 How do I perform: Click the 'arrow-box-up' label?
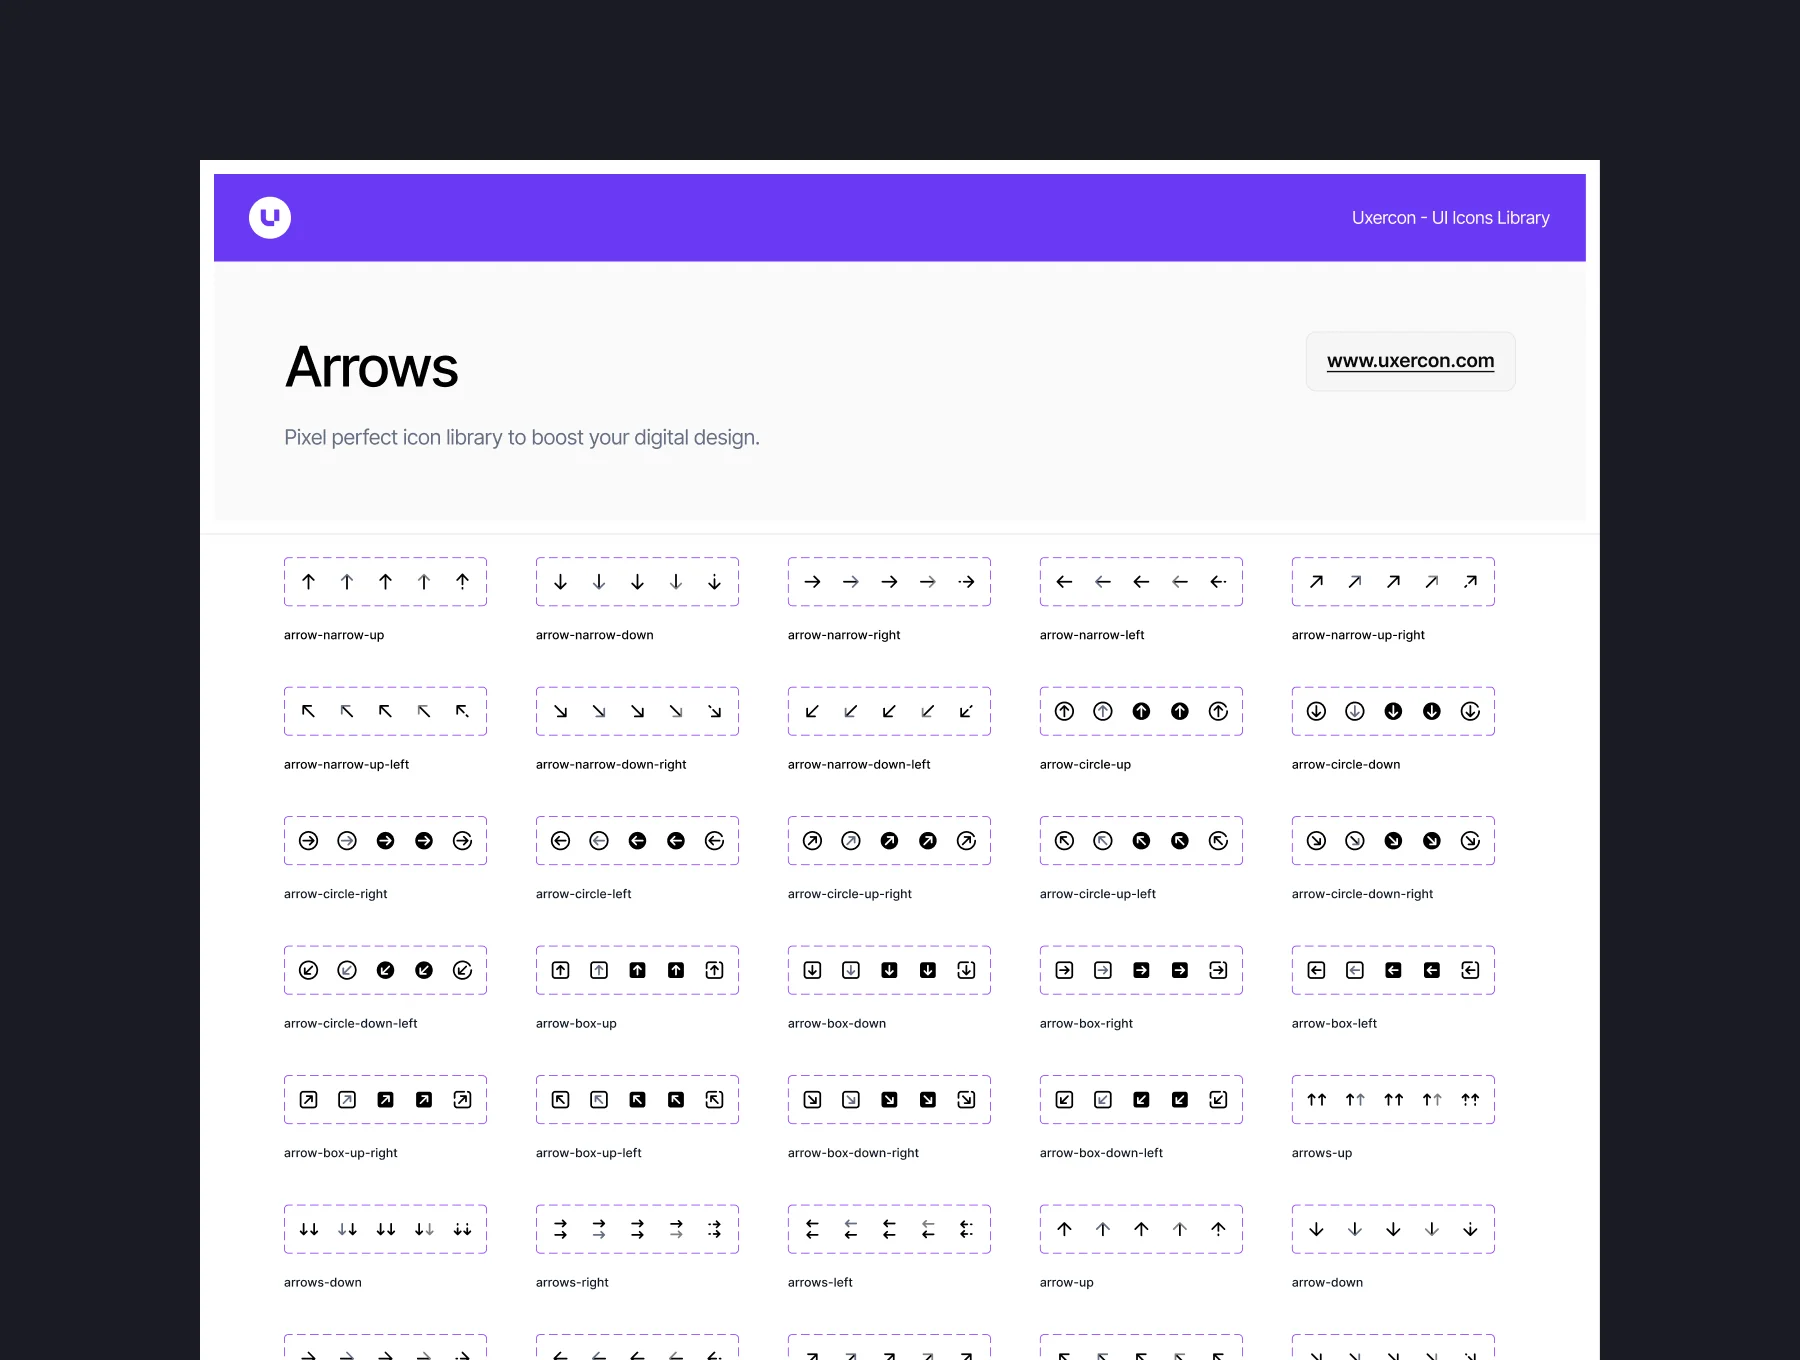coord(576,1024)
